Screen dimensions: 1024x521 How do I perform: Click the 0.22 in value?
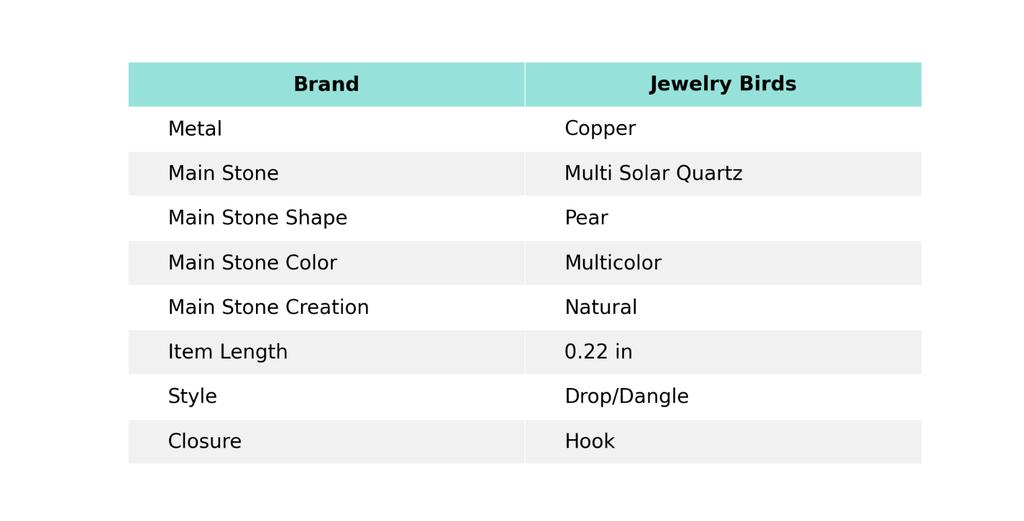coord(598,352)
